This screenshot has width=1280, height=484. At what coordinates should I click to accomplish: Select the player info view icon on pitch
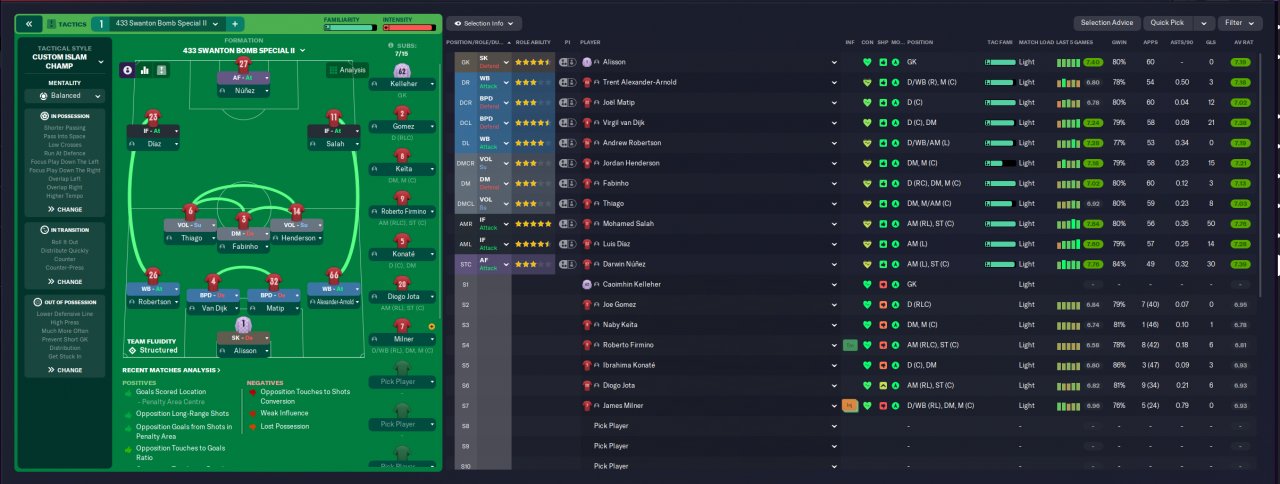(127, 70)
